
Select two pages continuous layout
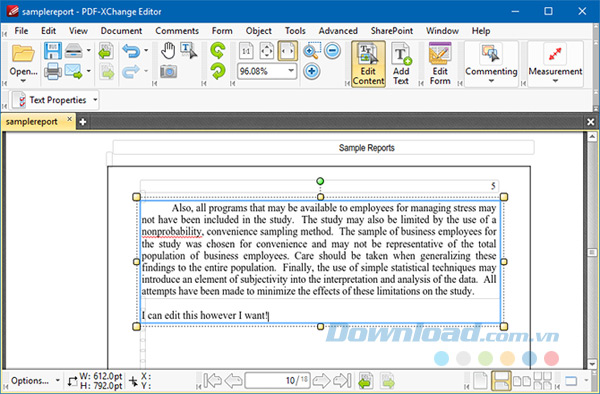coord(543,381)
